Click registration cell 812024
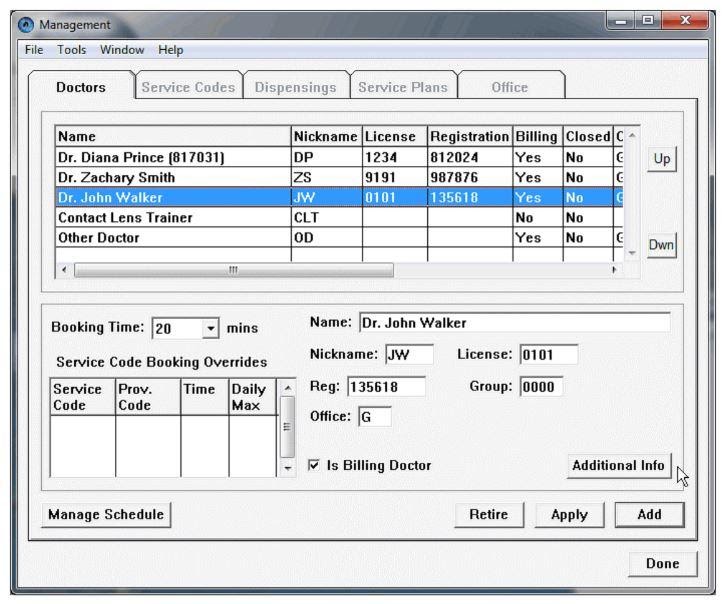 (470, 157)
